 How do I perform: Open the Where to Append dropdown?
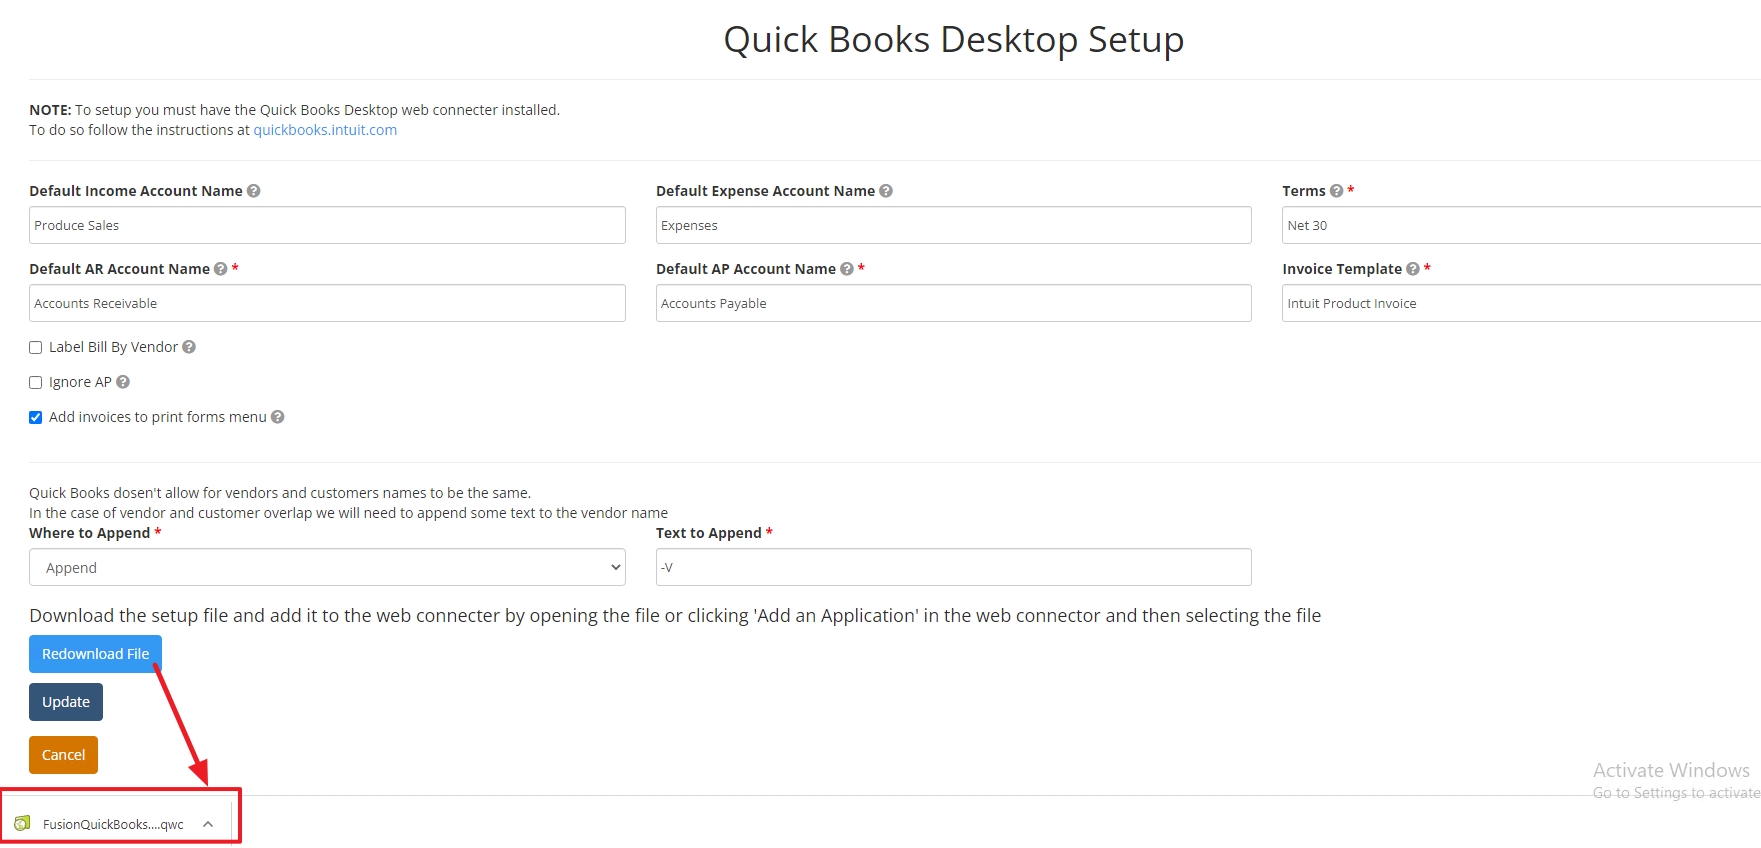point(327,567)
